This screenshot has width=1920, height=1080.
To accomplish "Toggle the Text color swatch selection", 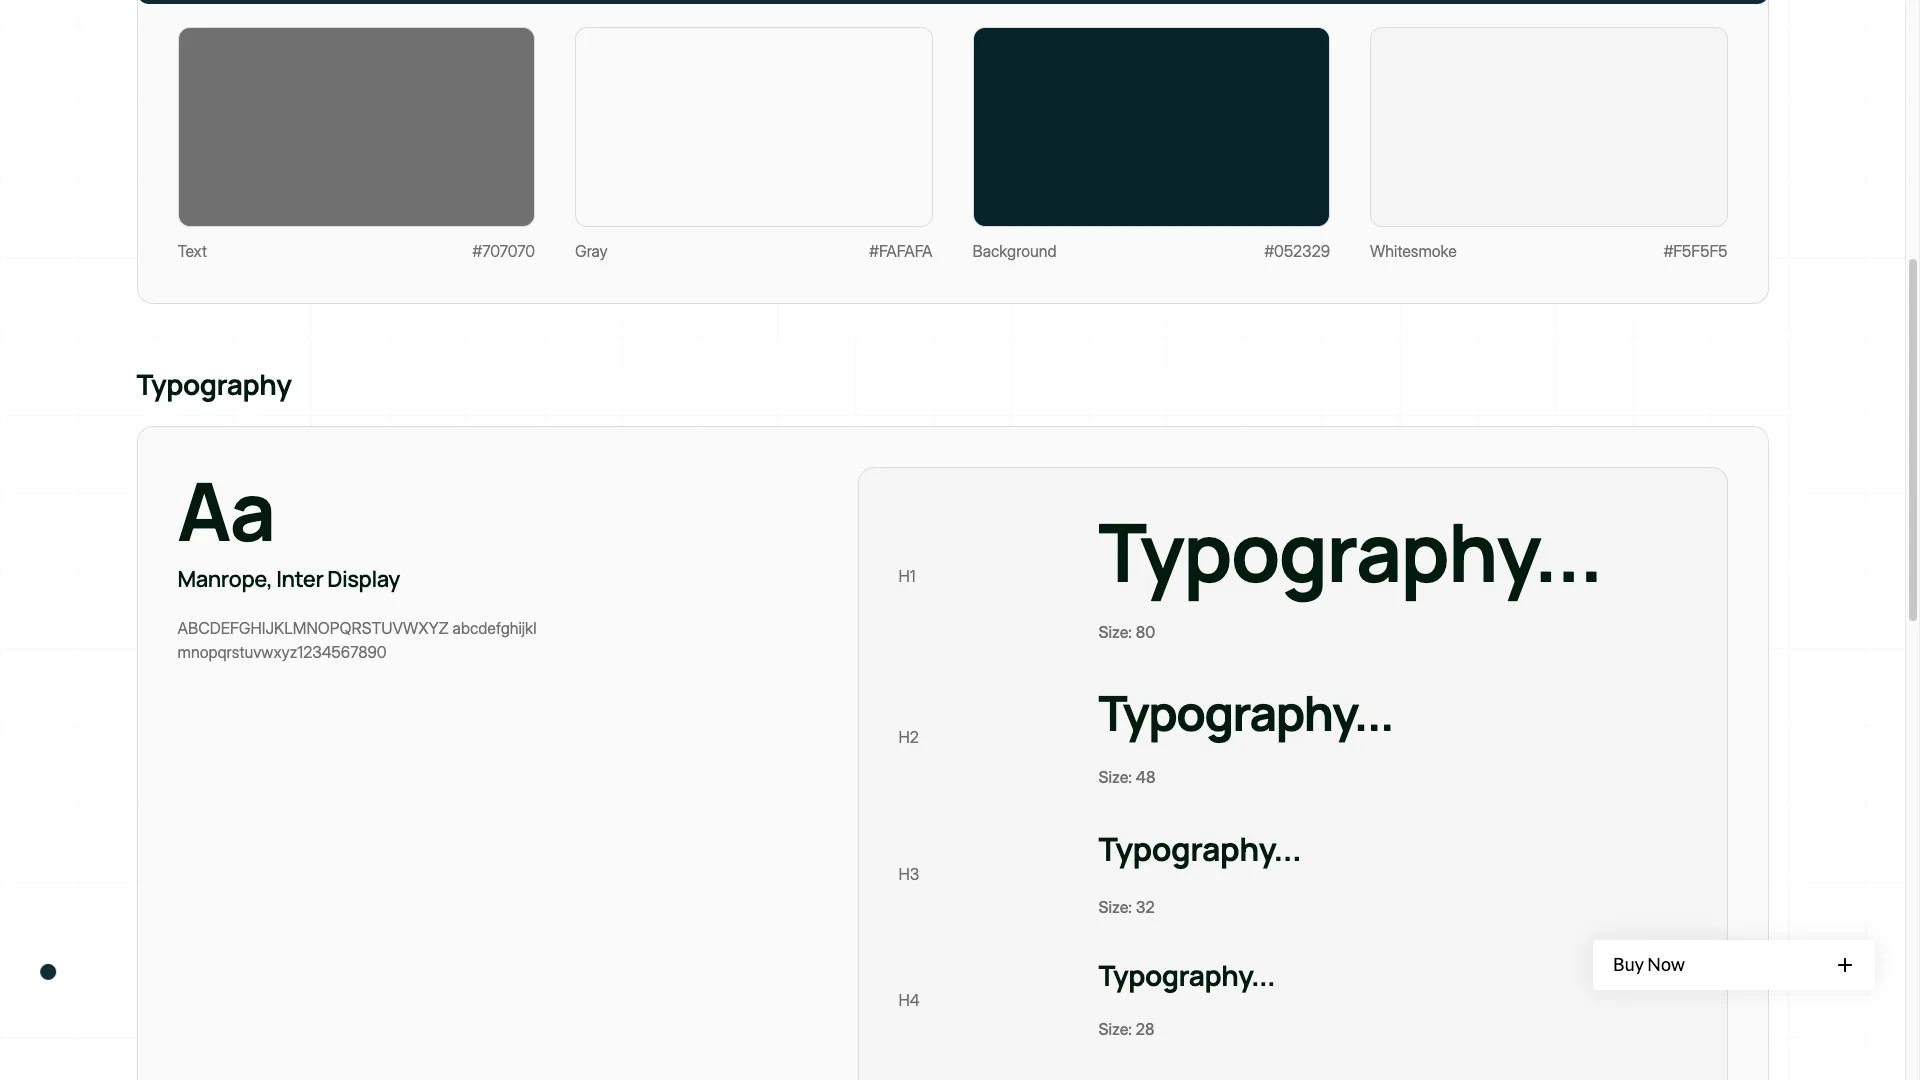I will click(356, 127).
